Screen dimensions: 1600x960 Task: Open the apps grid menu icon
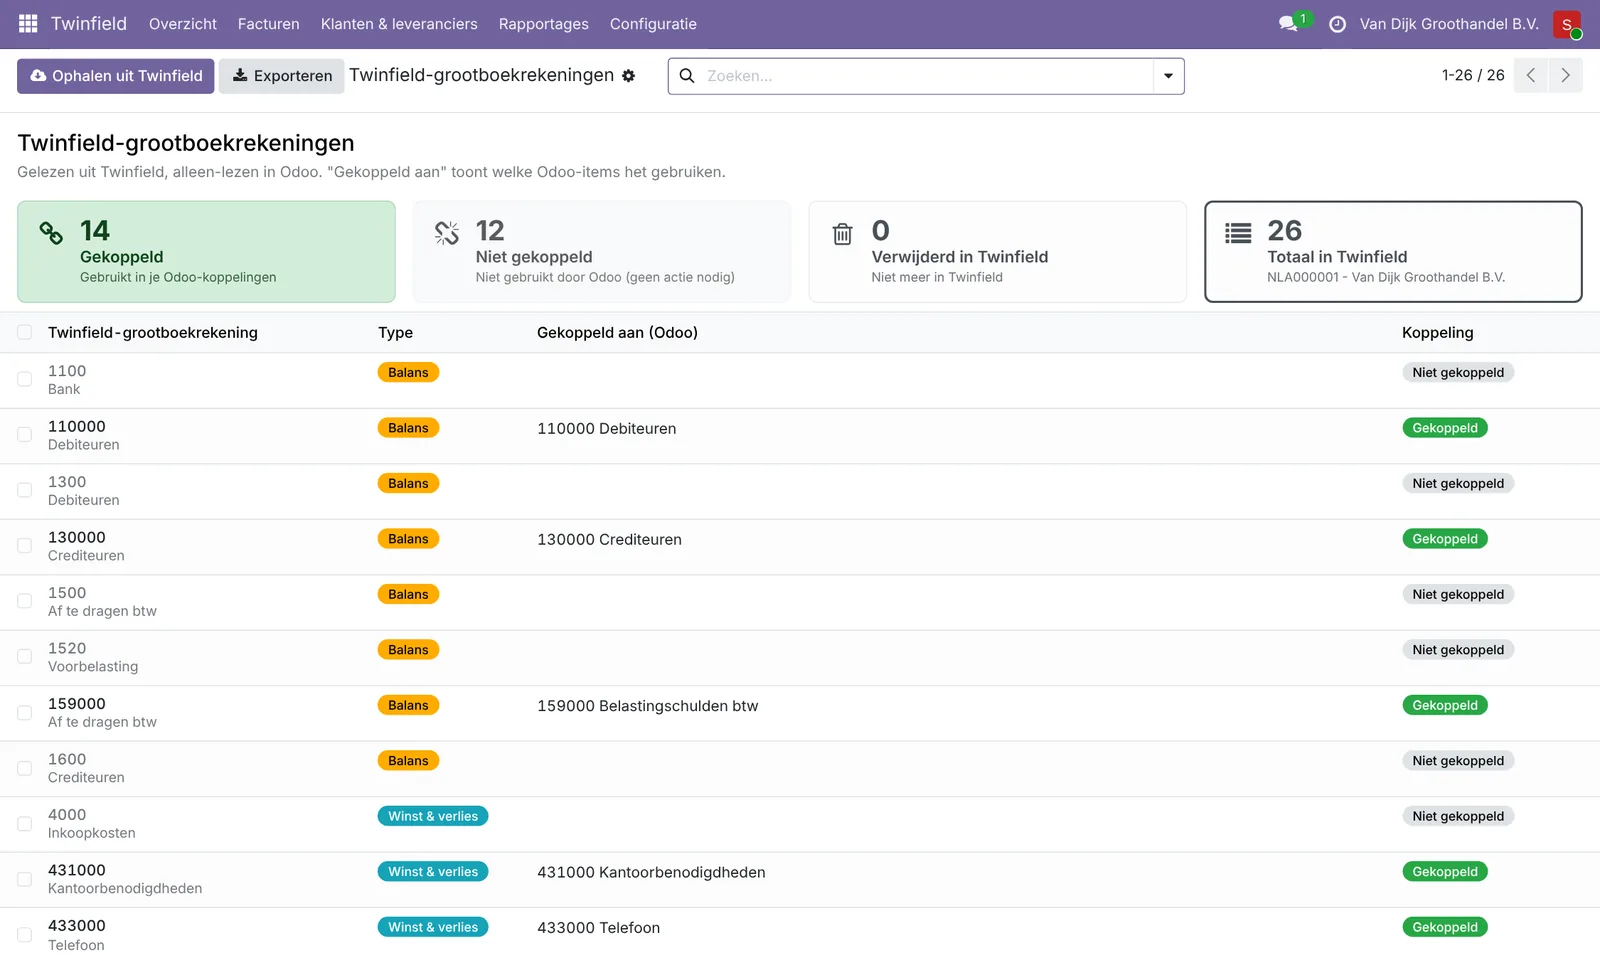28,23
